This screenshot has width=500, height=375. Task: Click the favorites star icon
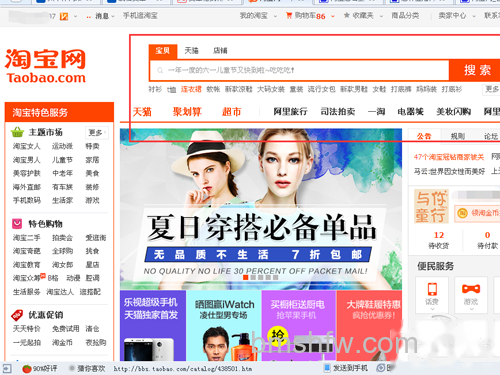point(347,15)
